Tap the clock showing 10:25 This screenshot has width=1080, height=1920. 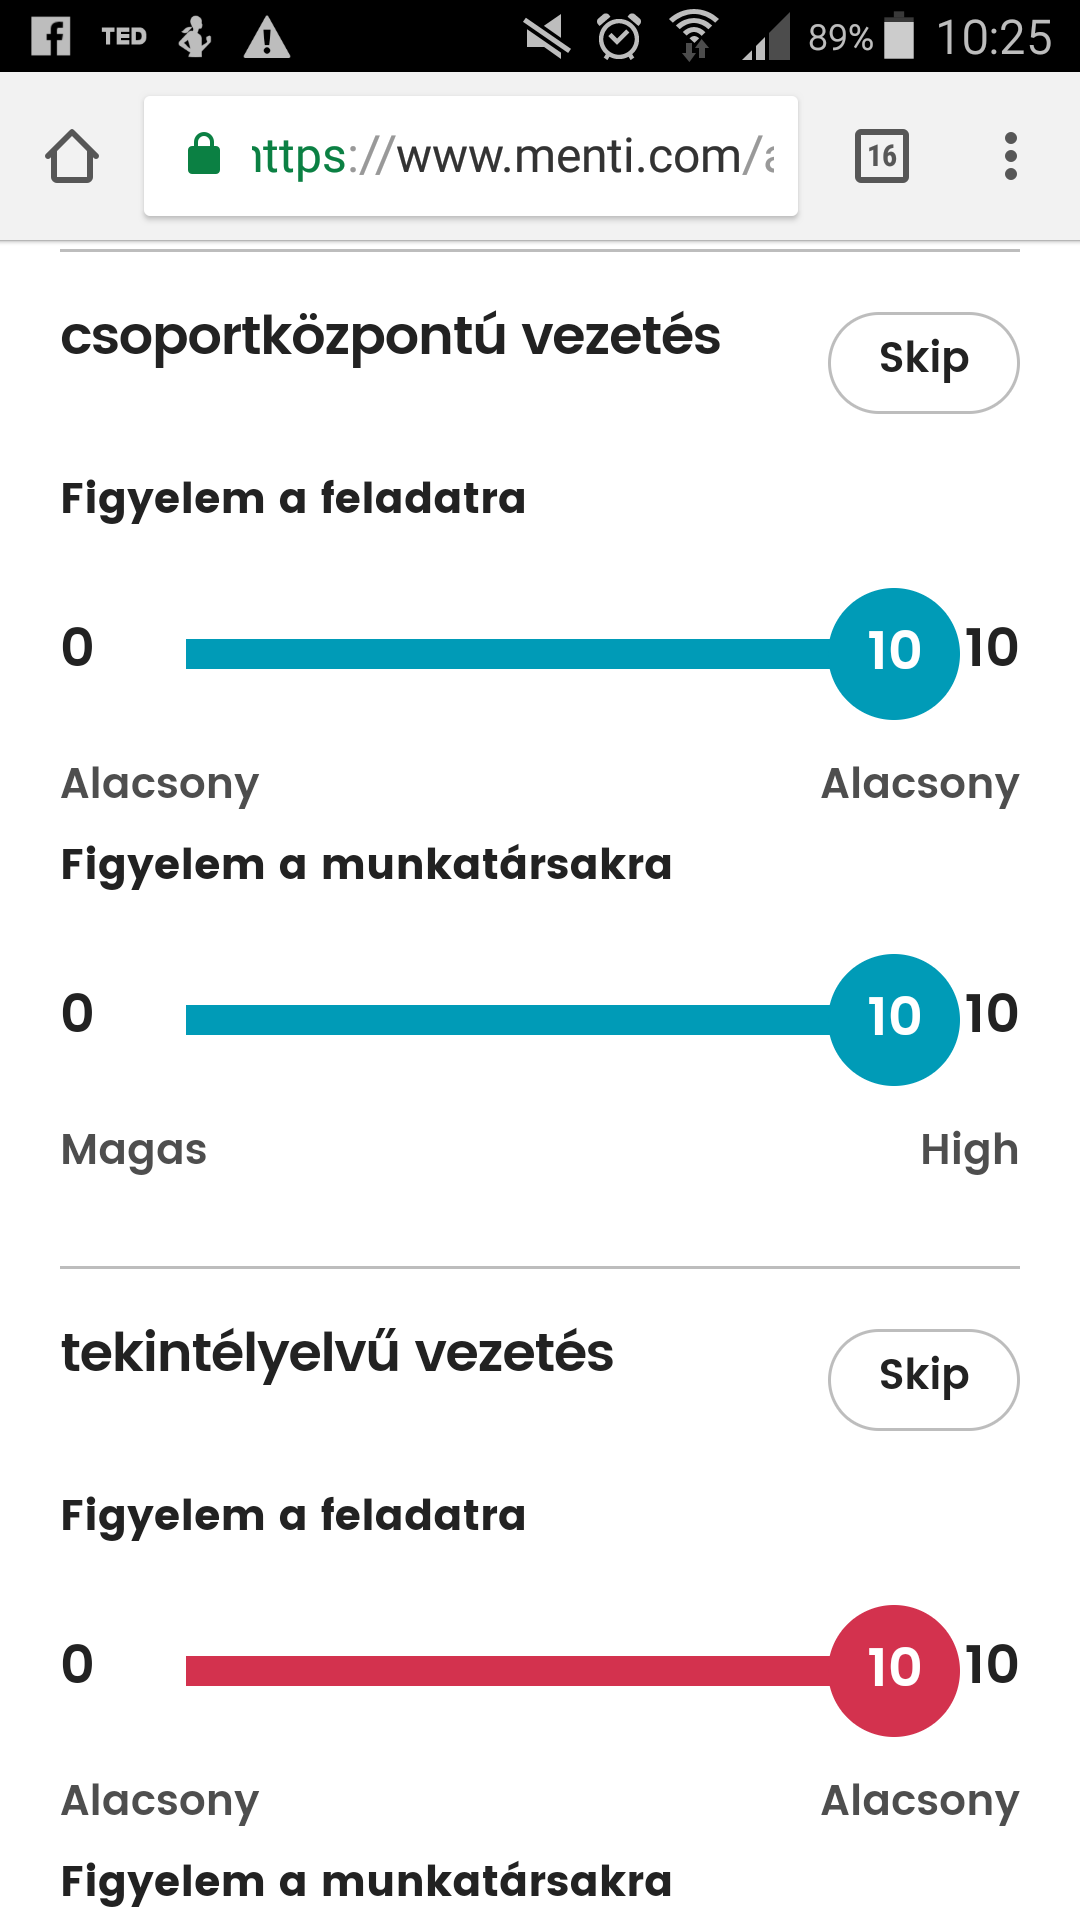(994, 38)
